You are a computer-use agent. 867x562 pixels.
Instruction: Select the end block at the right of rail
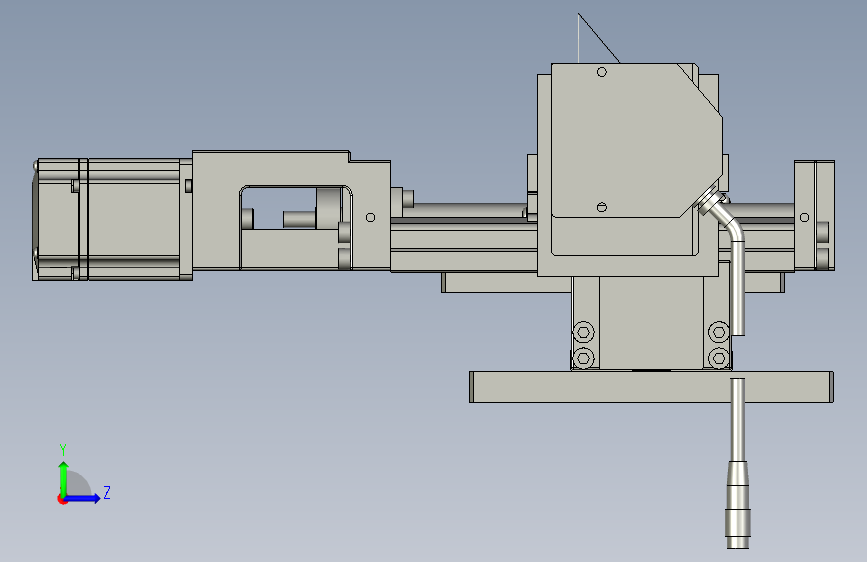point(814,215)
